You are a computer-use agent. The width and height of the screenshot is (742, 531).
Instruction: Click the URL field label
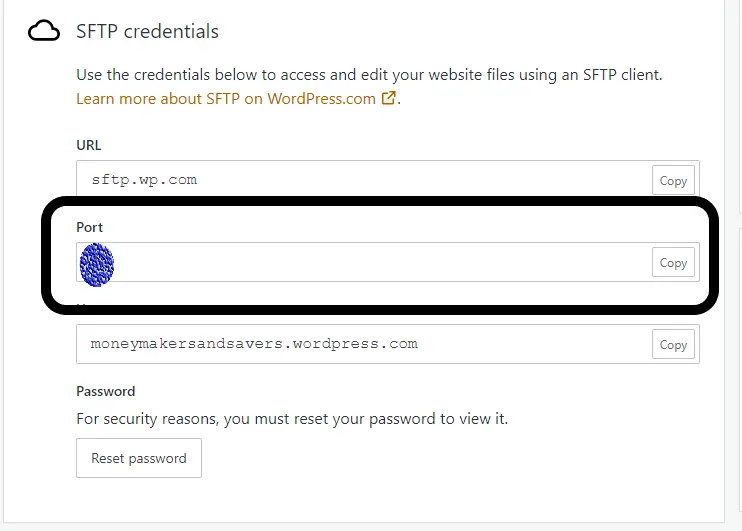click(88, 145)
